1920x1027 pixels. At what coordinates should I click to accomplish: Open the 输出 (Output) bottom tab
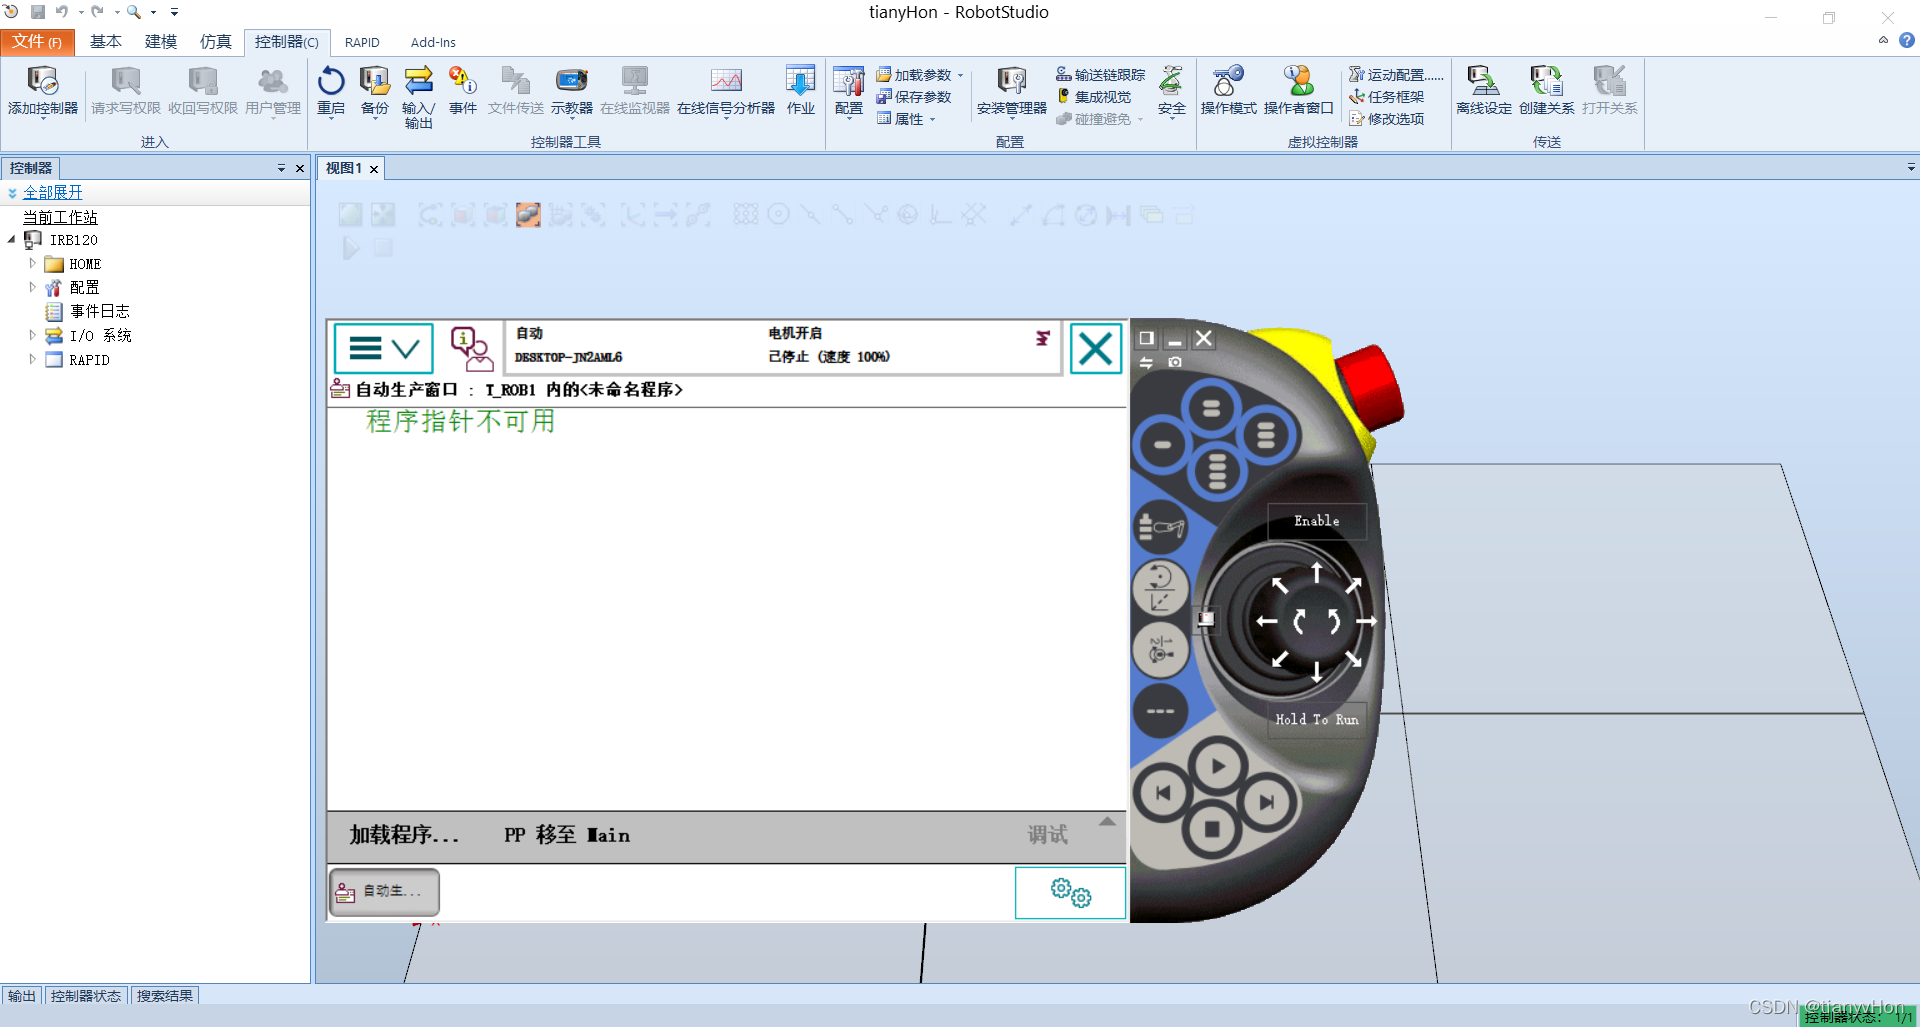click(x=21, y=996)
